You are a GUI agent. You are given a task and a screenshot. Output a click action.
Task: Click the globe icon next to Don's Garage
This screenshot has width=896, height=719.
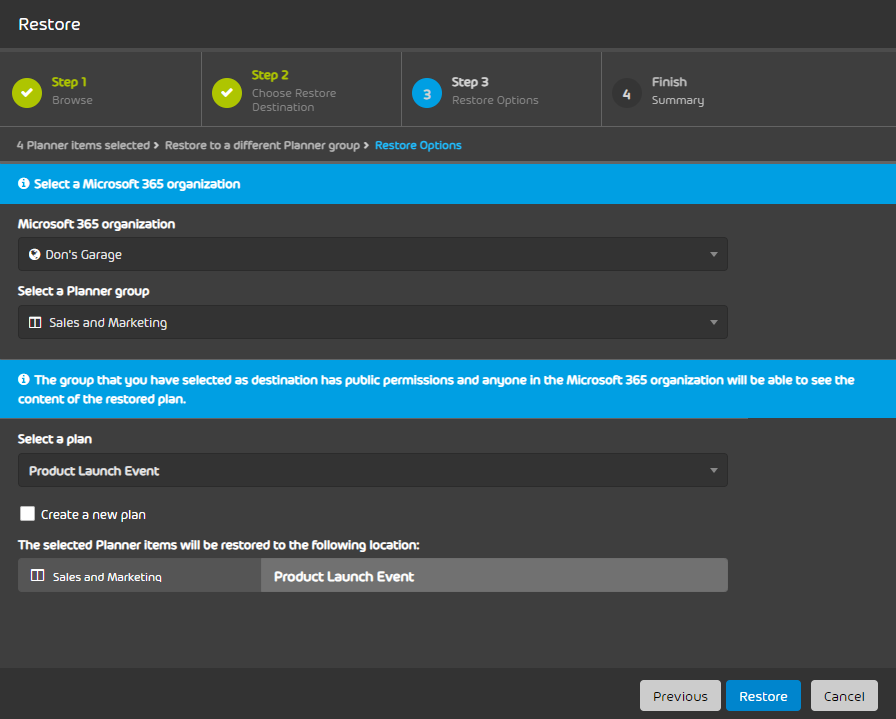point(35,254)
